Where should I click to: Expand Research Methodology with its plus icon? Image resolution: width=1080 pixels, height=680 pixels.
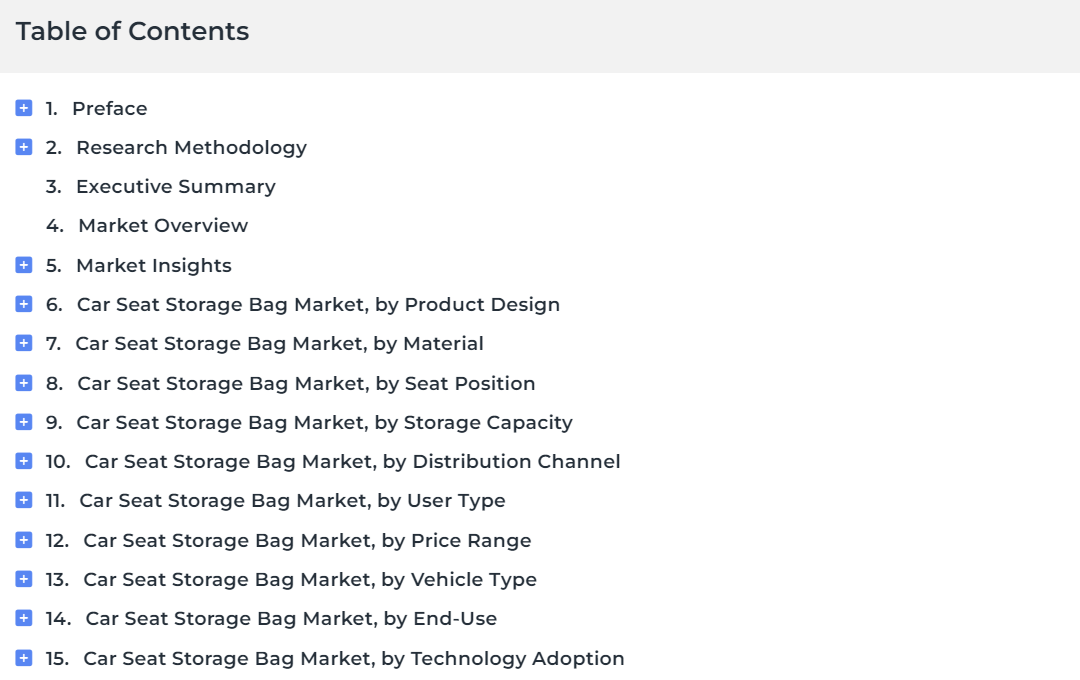coord(23,147)
